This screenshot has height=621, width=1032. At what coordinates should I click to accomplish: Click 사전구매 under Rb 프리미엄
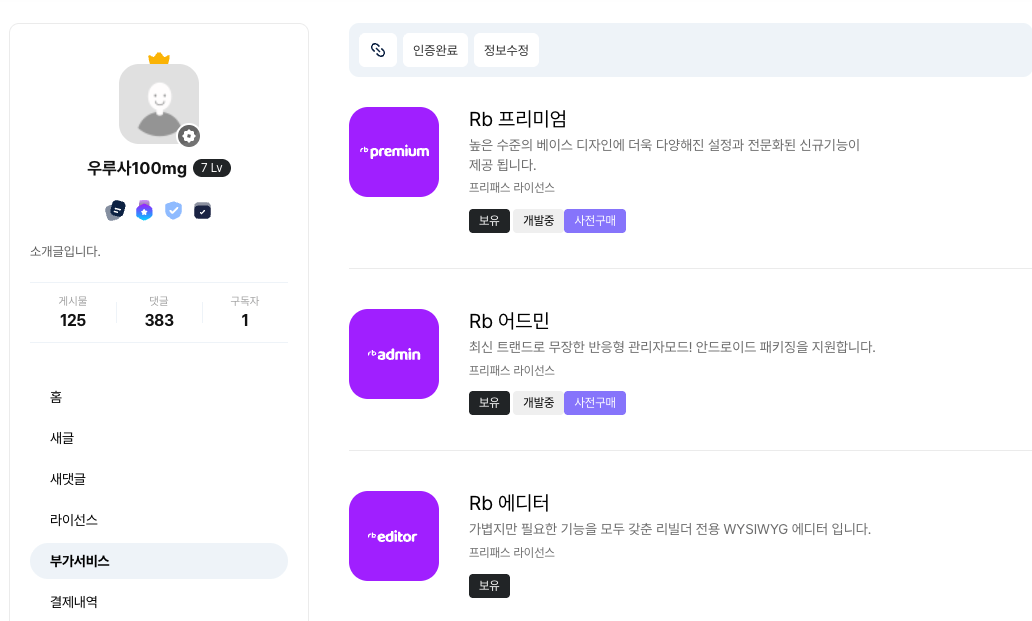point(595,221)
